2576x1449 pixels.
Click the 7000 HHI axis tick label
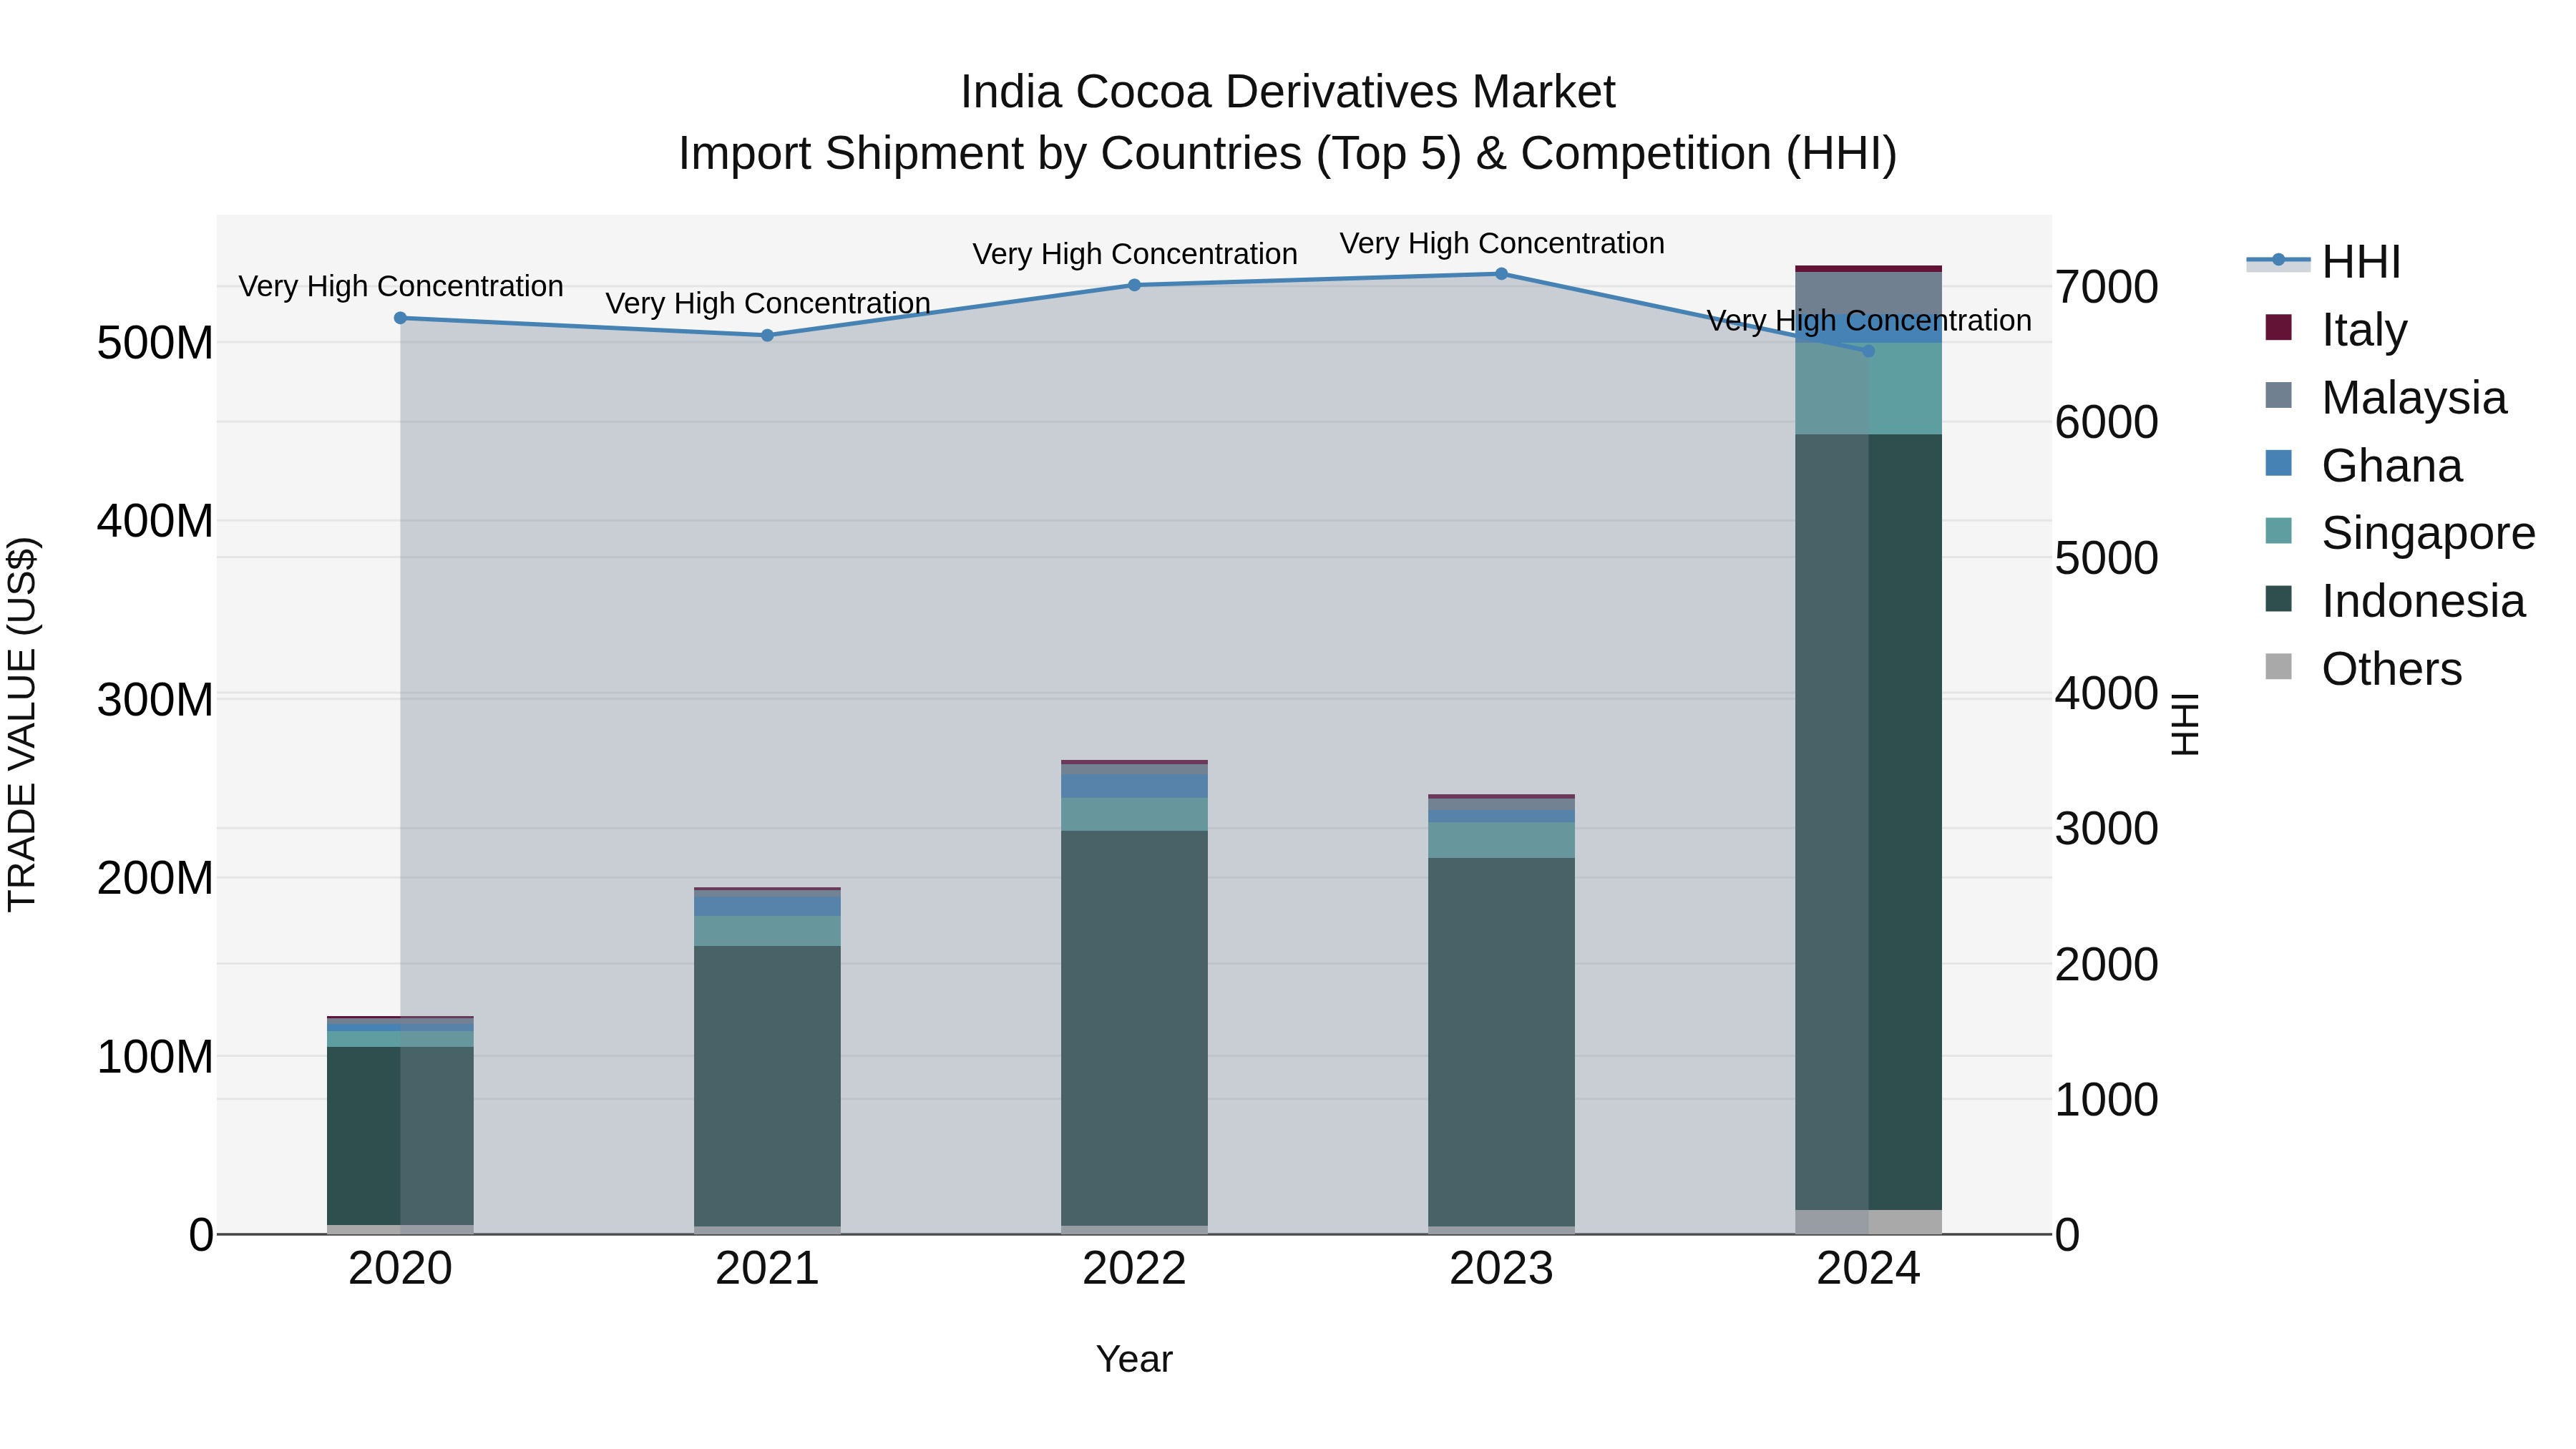[x=2107, y=287]
